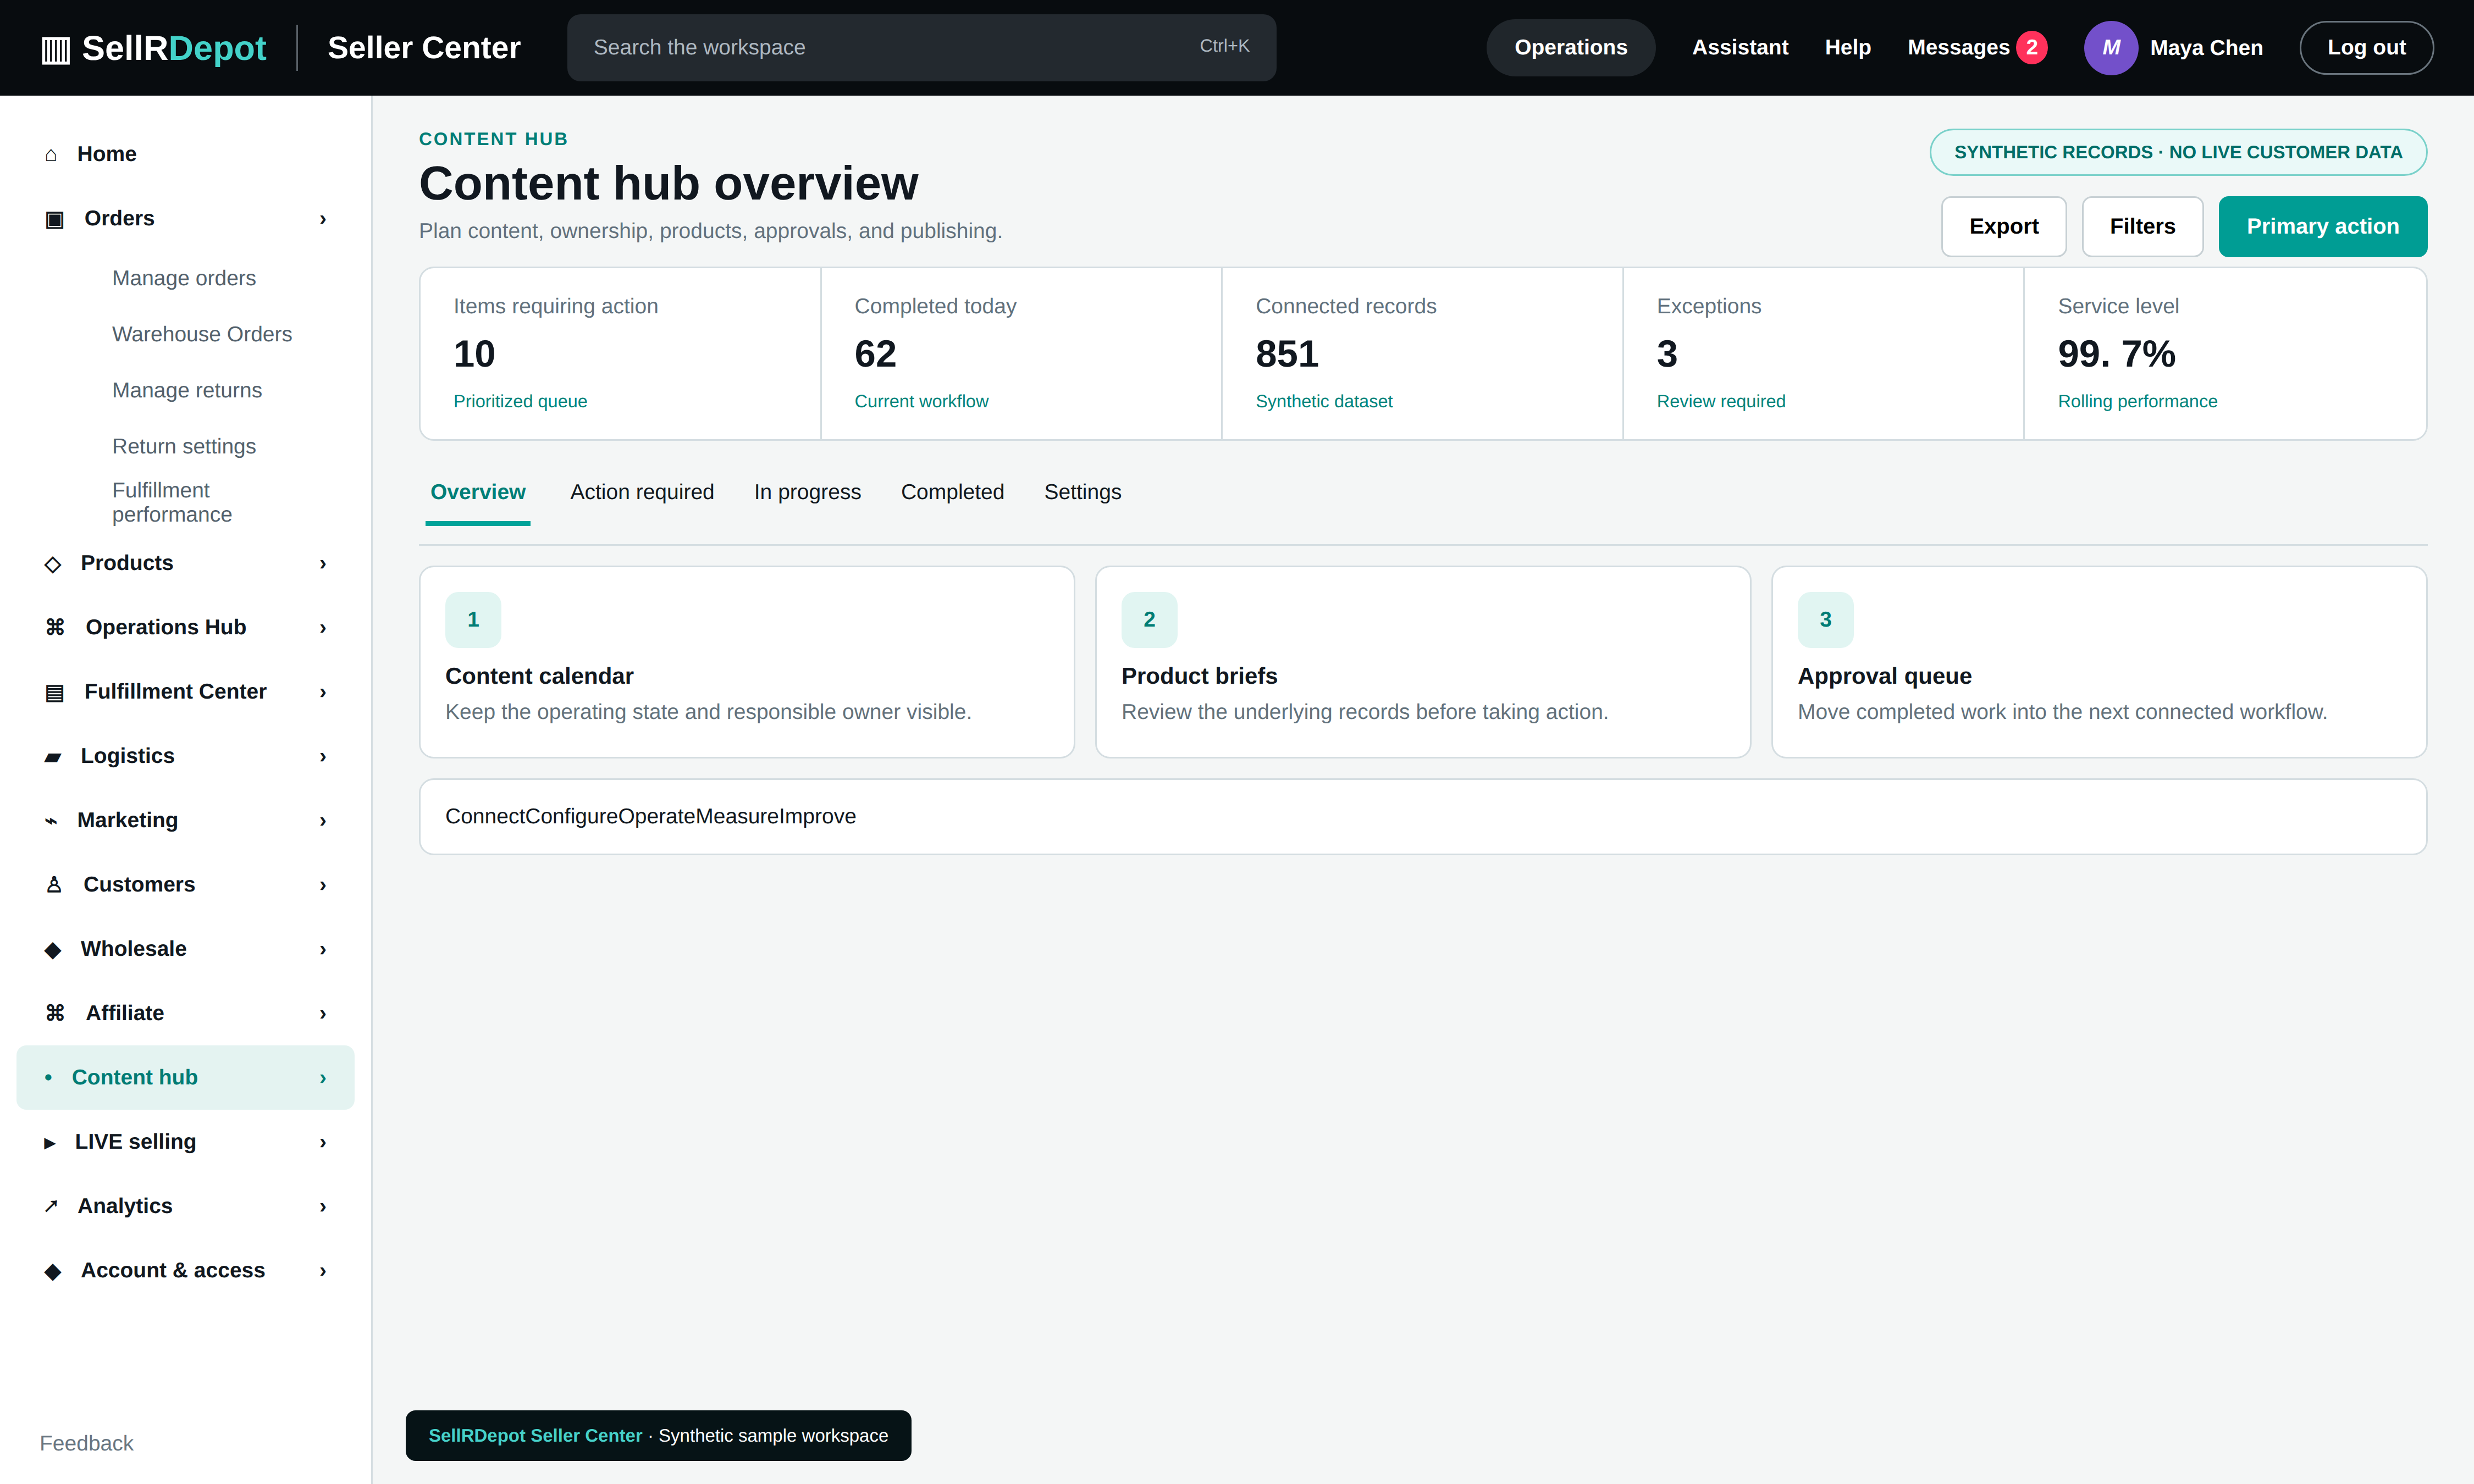The image size is (2474, 1484).
Task: Open Warehouse Orders in sidebar
Action: [202, 334]
